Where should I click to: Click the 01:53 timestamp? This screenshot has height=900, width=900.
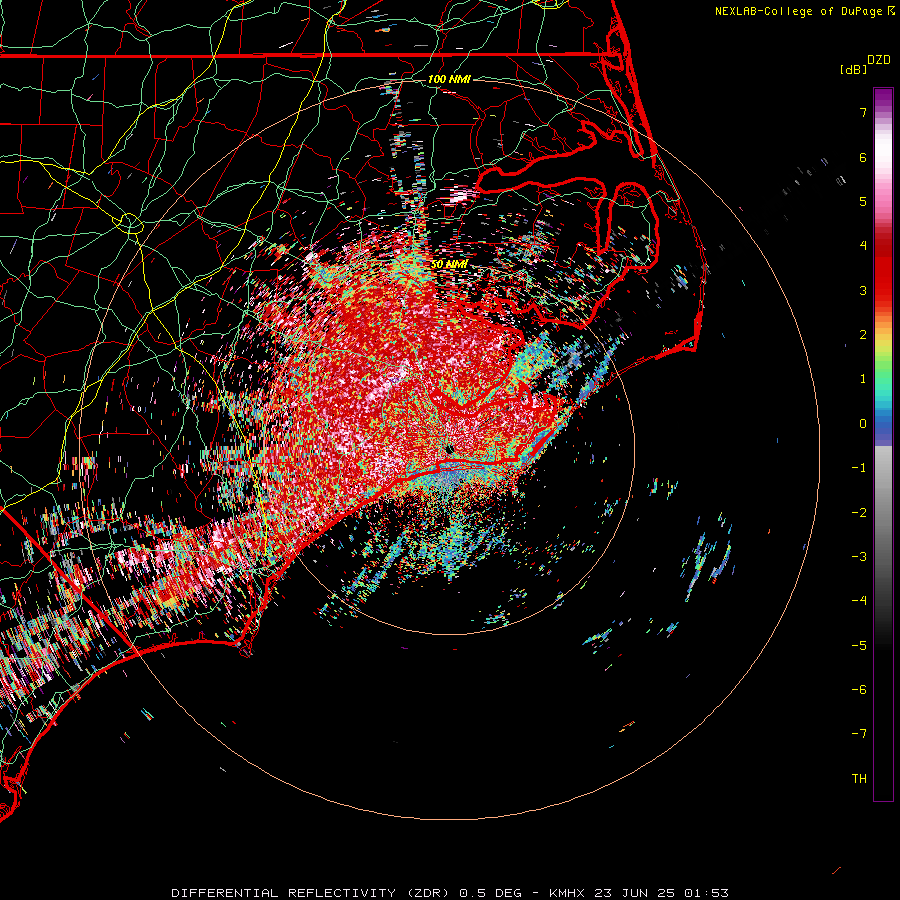(x=707, y=893)
